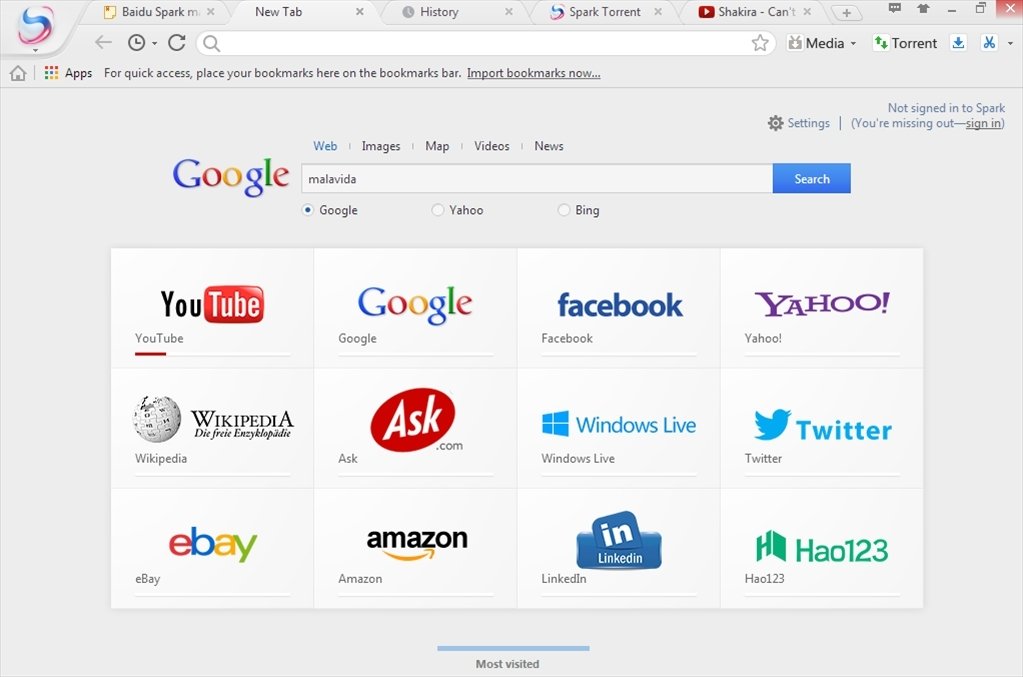Bookmark this page with the star icon
Viewport: 1023px width, 677px height.
click(760, 43)
